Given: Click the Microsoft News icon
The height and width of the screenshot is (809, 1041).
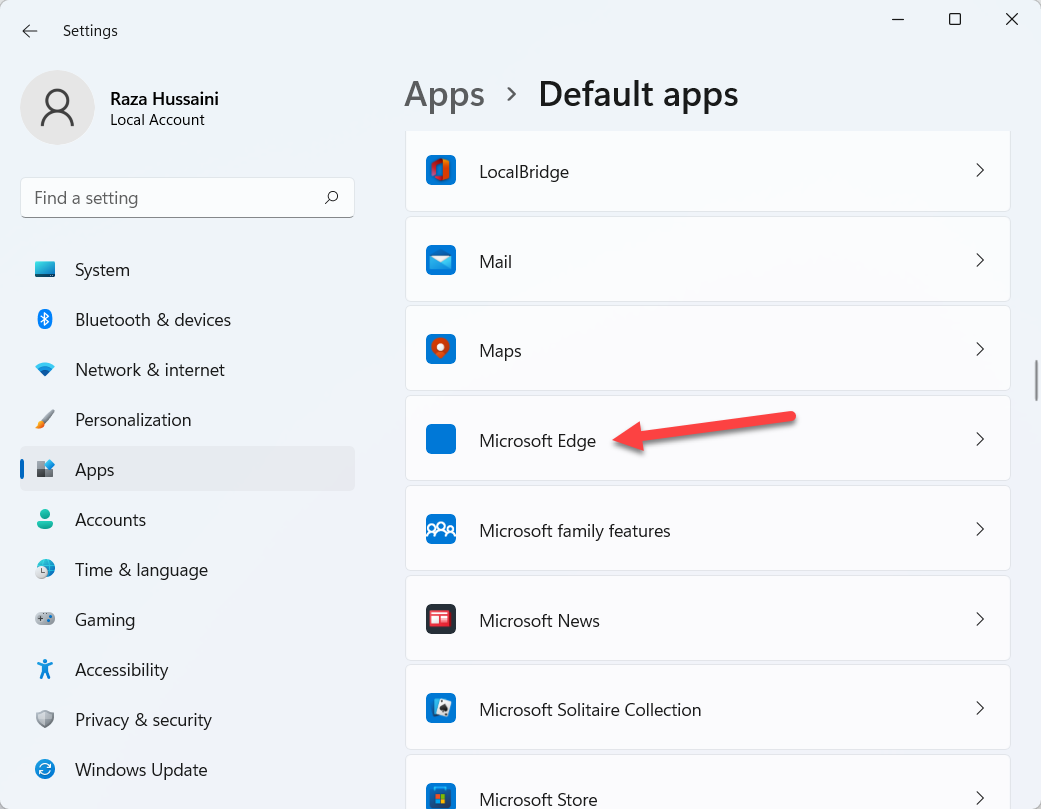Looking at the screenshot, I should tap(441, 620).
